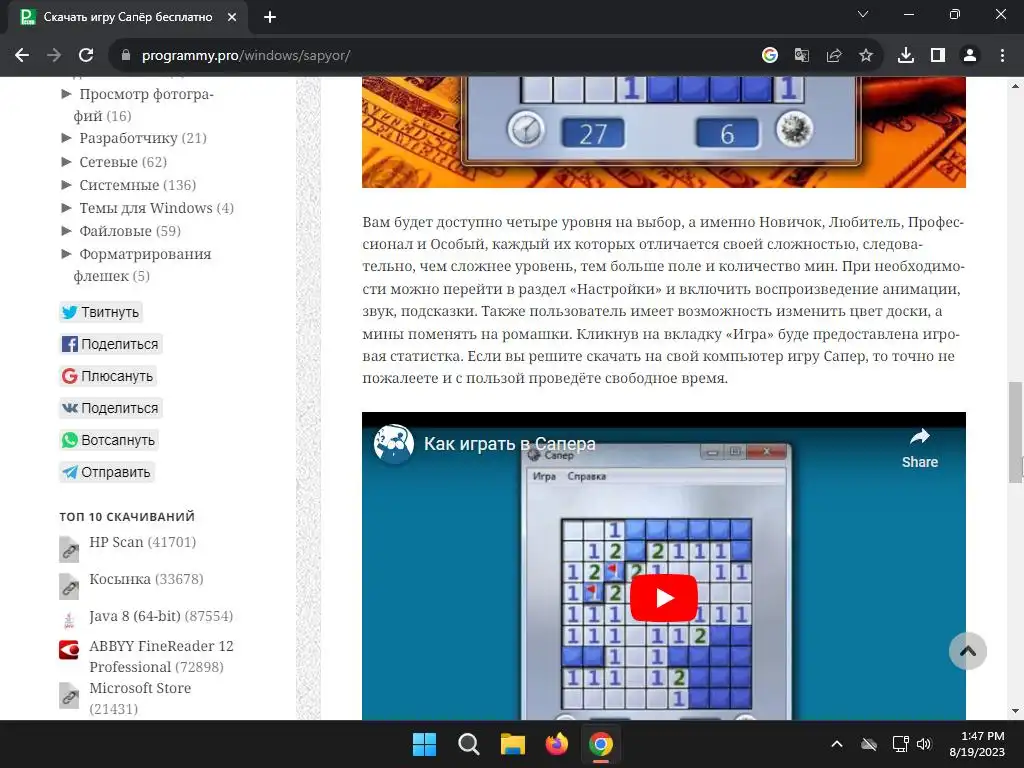Open a new tab with plus button
This screenshot has width=1024, height=768.
pyautogui.click(x=270, y=17)
